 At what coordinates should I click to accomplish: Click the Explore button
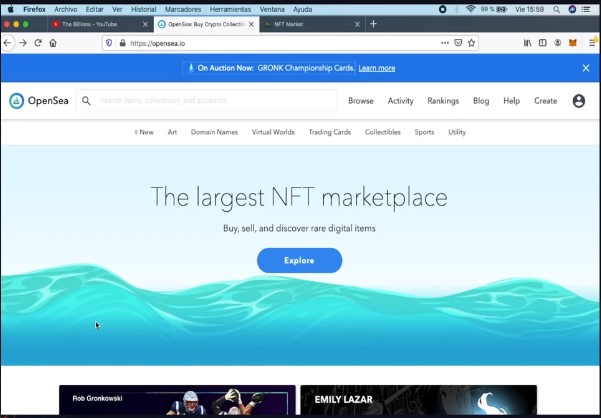tap(299, 261)
